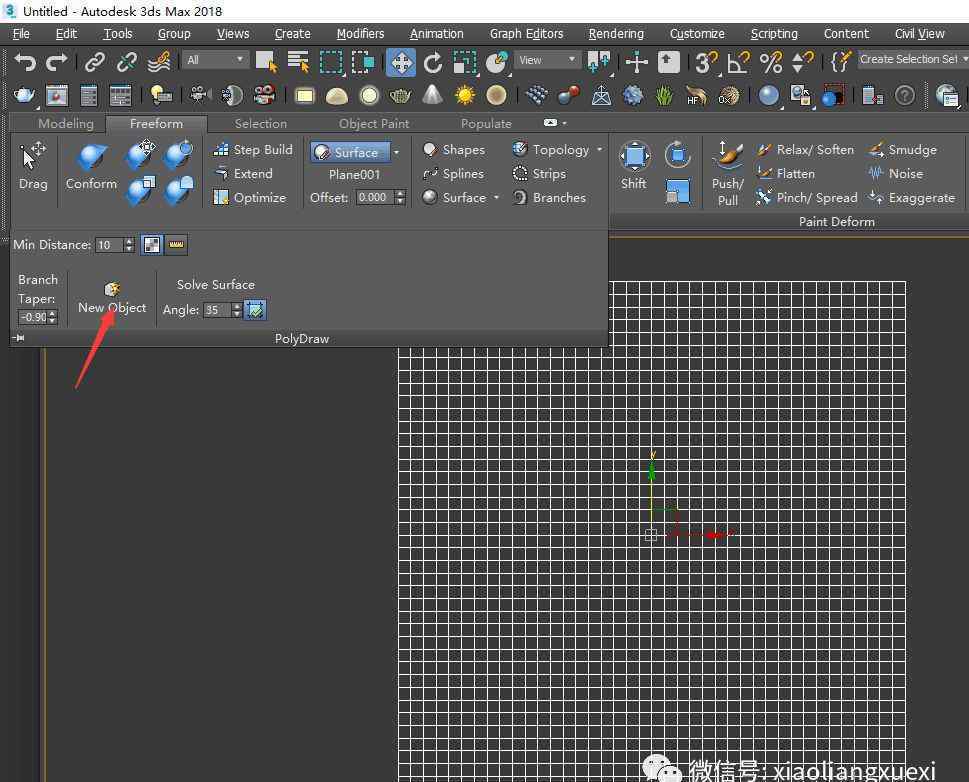The image size is (969, 782).
Task: Select the Drag tool in PolyDraw
Action: (x=33, y=166)
